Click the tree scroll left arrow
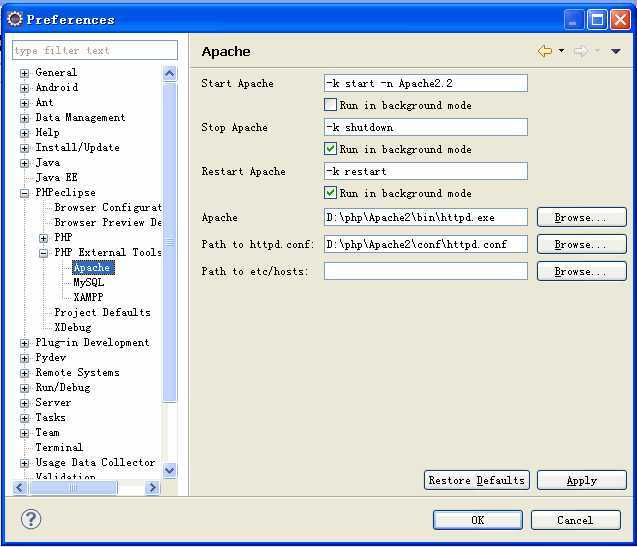Image resolution: width=637 pixels, height=547 pixels. tap(20, 487)
